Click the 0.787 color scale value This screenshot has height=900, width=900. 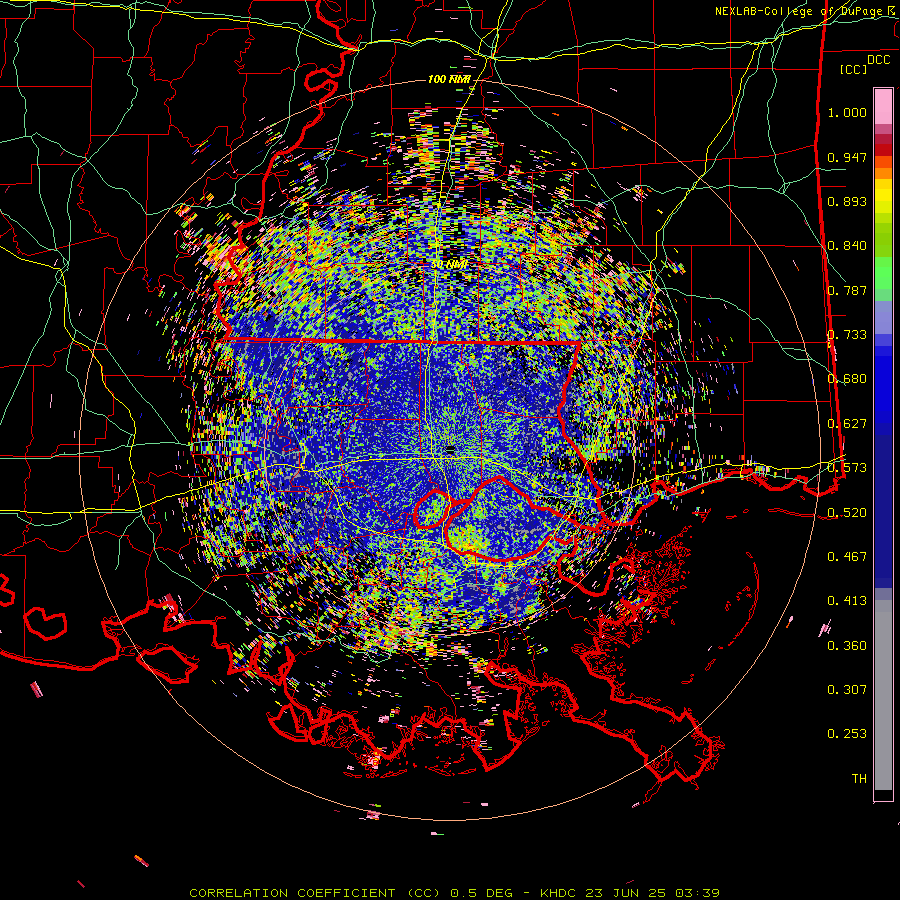coord(847,290)
